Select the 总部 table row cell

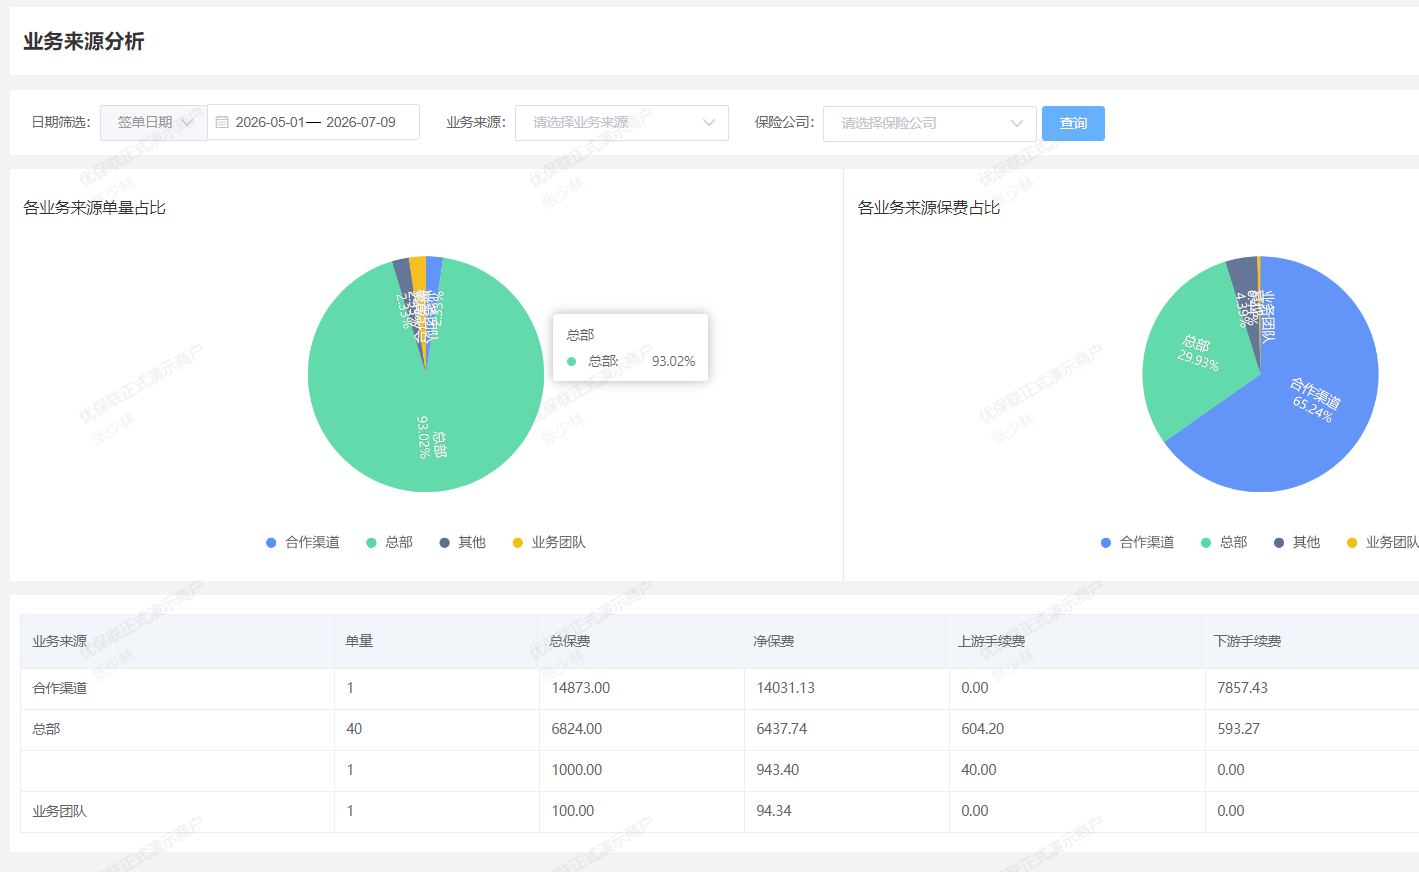pyautogui.click(x=177, y=729)
